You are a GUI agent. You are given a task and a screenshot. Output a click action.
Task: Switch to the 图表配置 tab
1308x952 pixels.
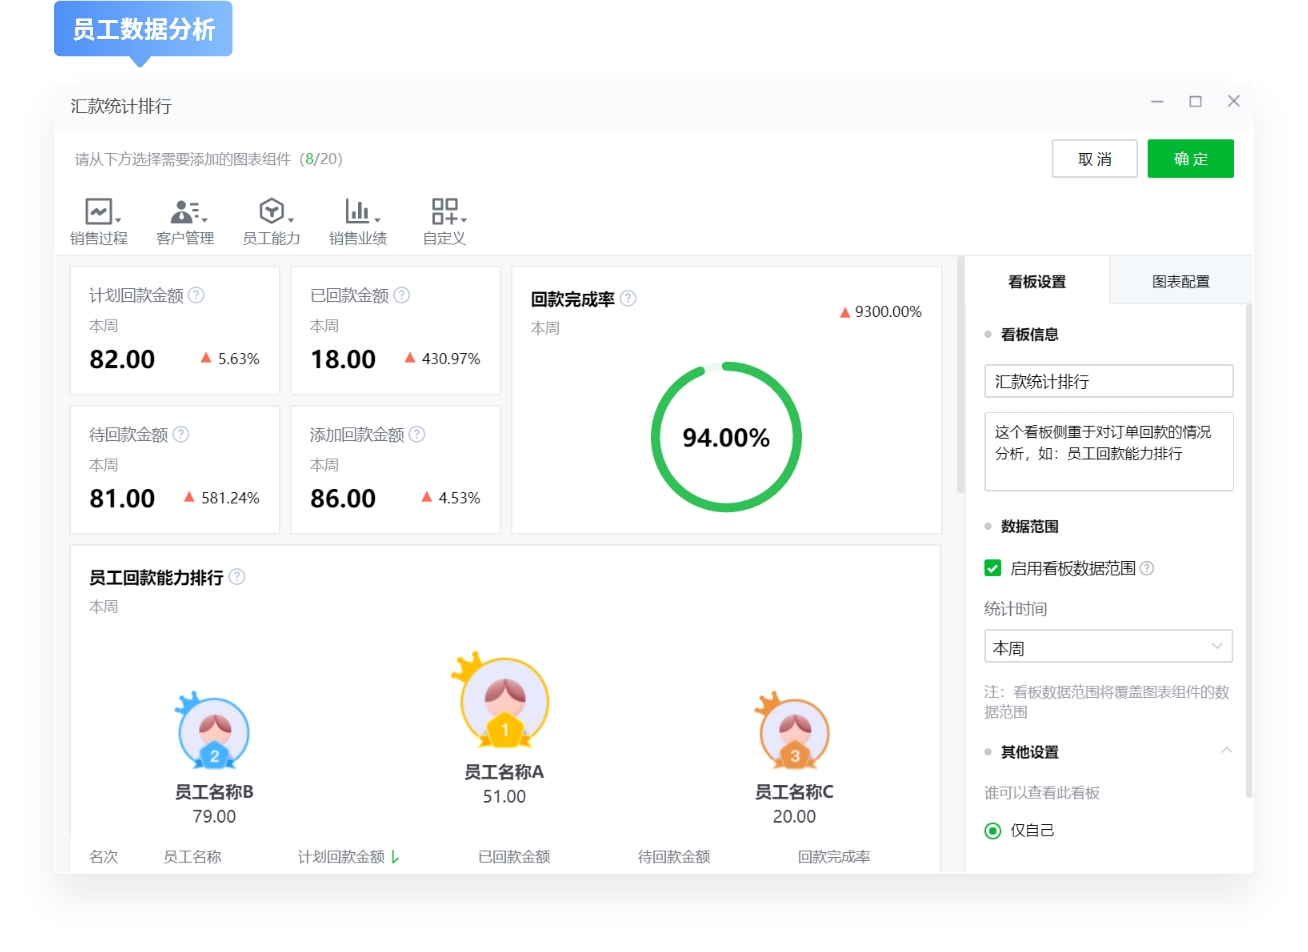click(1180, 281)
